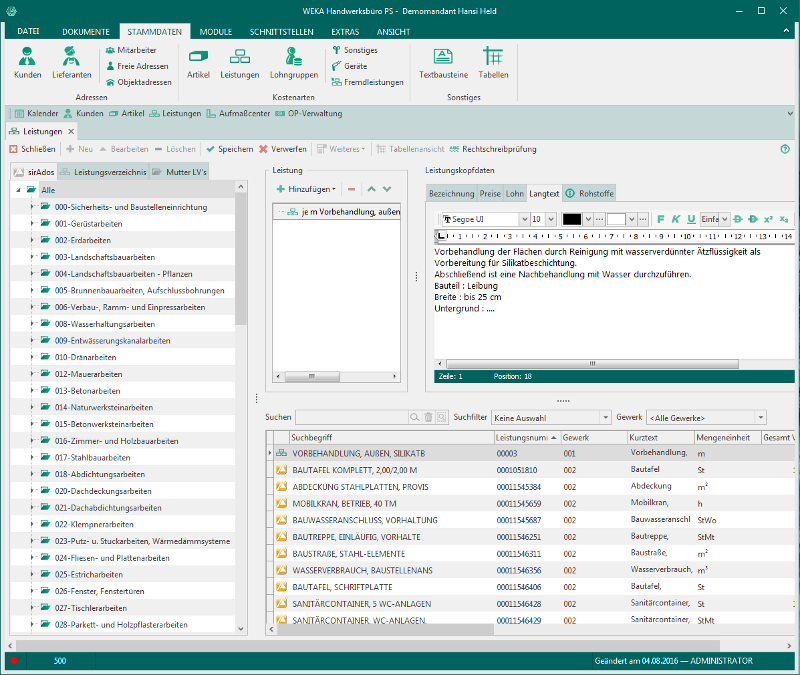Click the Tabellen ribbon icon
Screen dimensions: 800x675
(493, 62)
